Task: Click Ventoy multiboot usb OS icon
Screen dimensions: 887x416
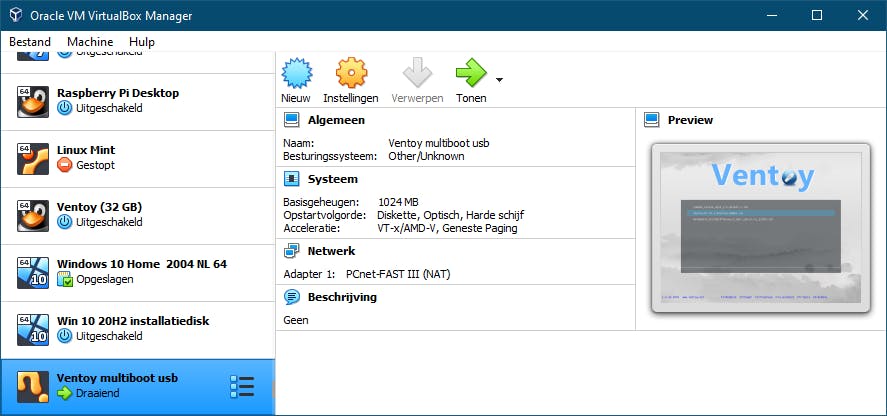Action: [x=33, y=387]
